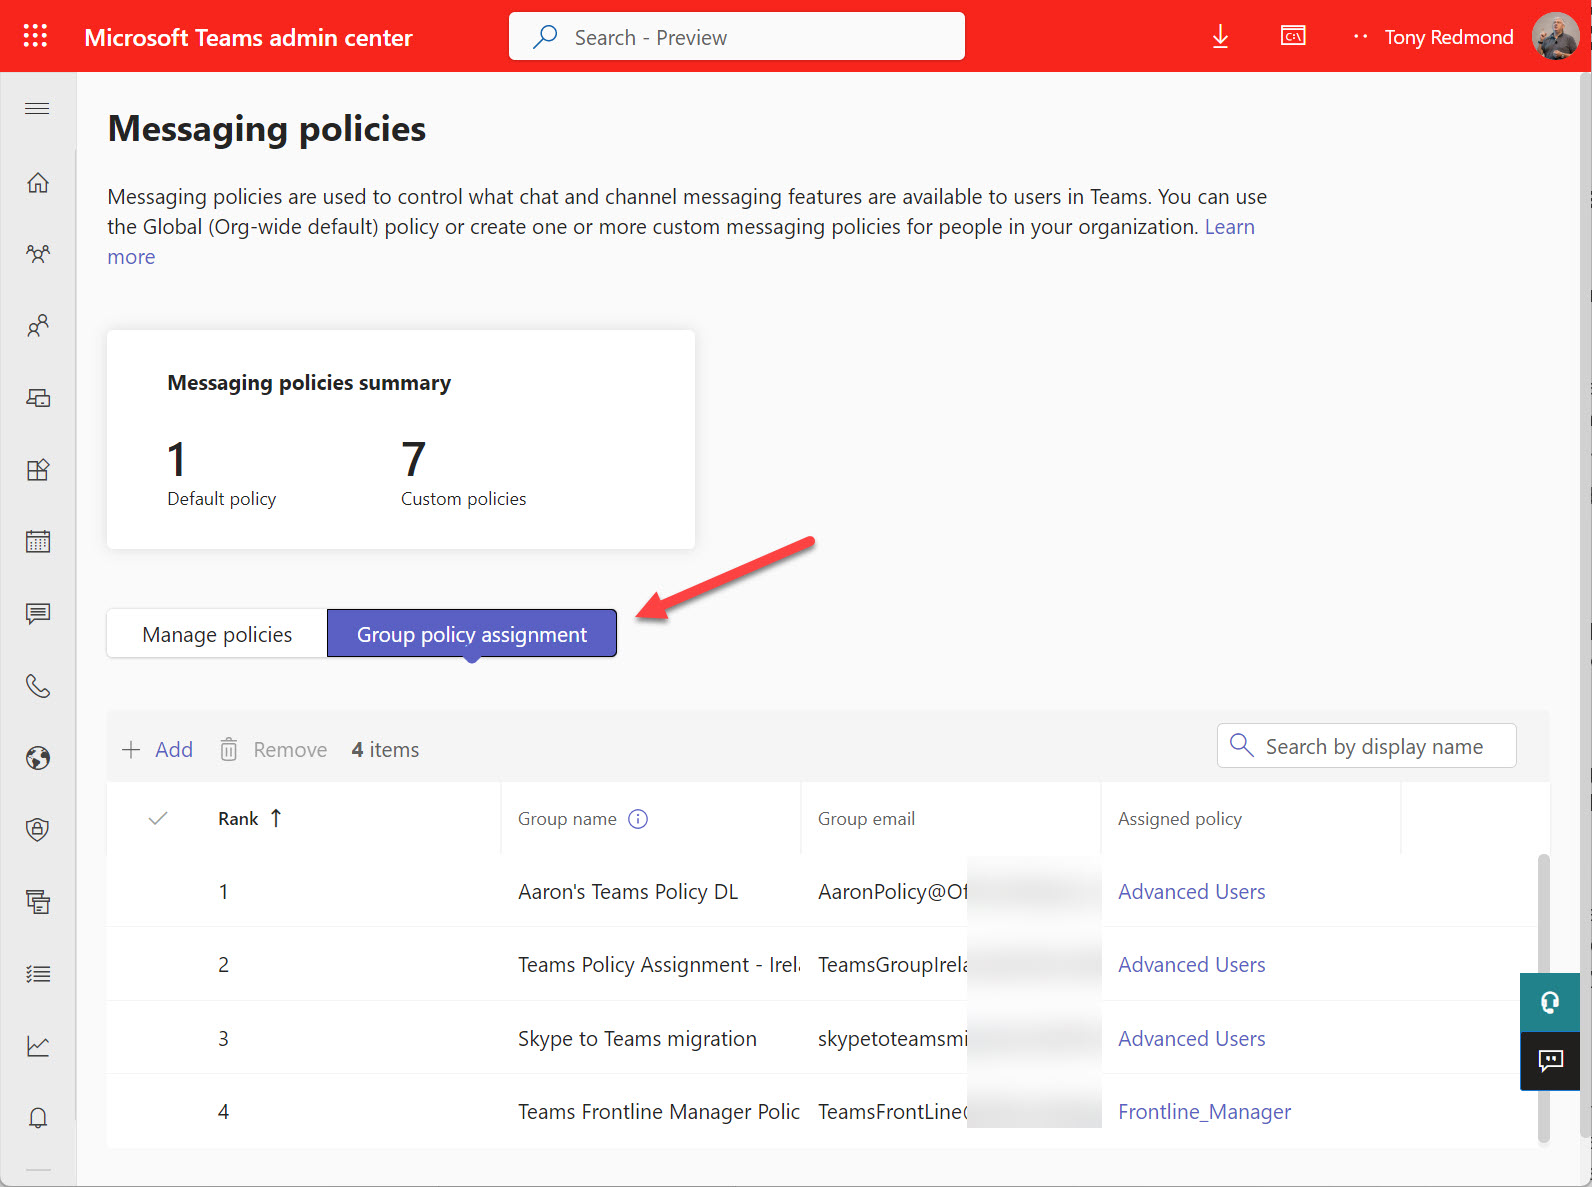1592x1187 pixels.
Task: Toggle the select-all checkmark in table header
Action: coord(158,818)
